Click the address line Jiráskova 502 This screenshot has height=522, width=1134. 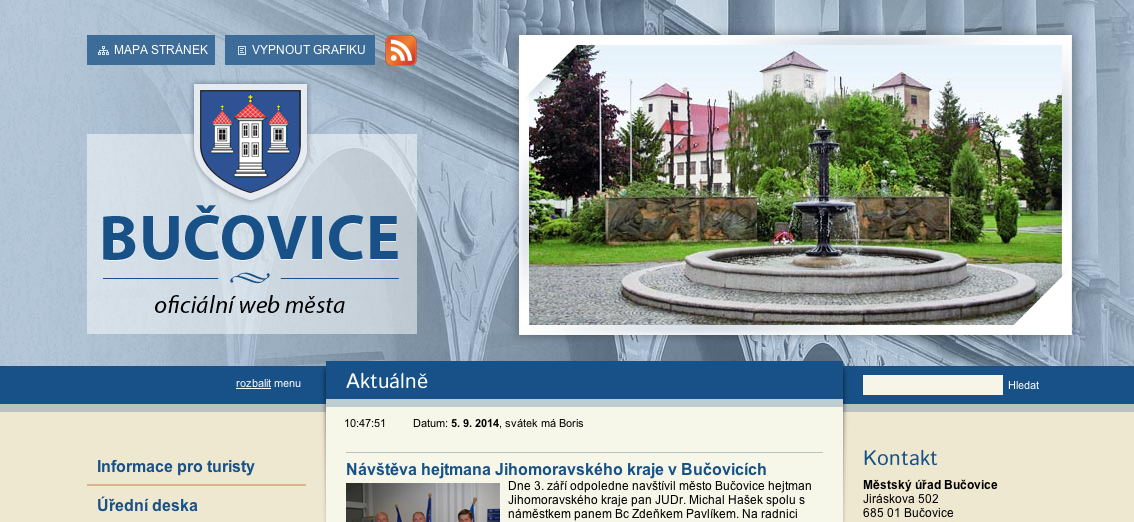pyautogui.click(x=901, y=499)
